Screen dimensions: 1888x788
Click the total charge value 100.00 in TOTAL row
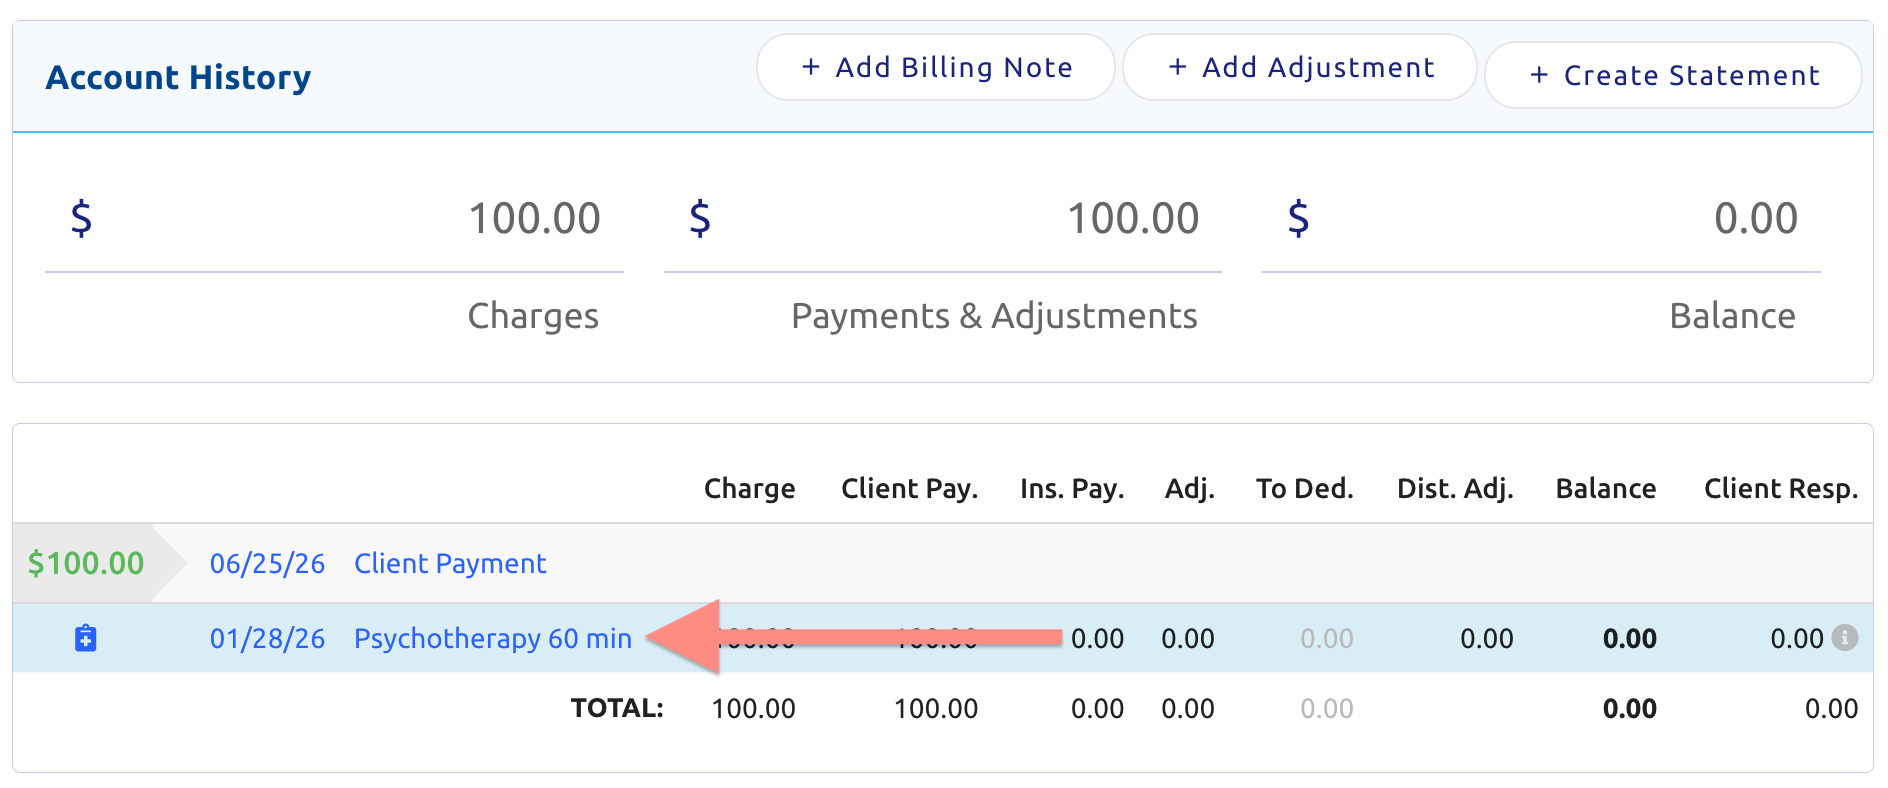(x=753, y=708)
